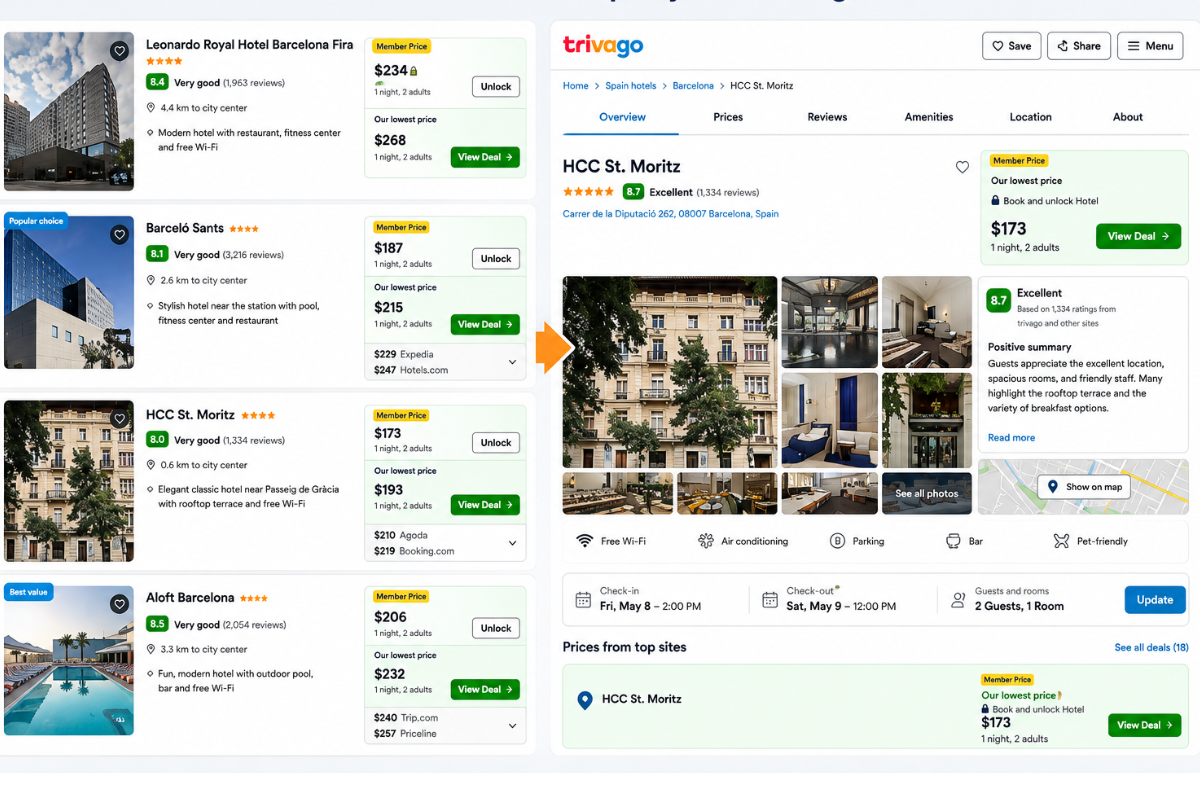Viewport: 1200px width, 800px height.
Task: Heart the Aloft Barcelona listing
Action: [120, 604]
